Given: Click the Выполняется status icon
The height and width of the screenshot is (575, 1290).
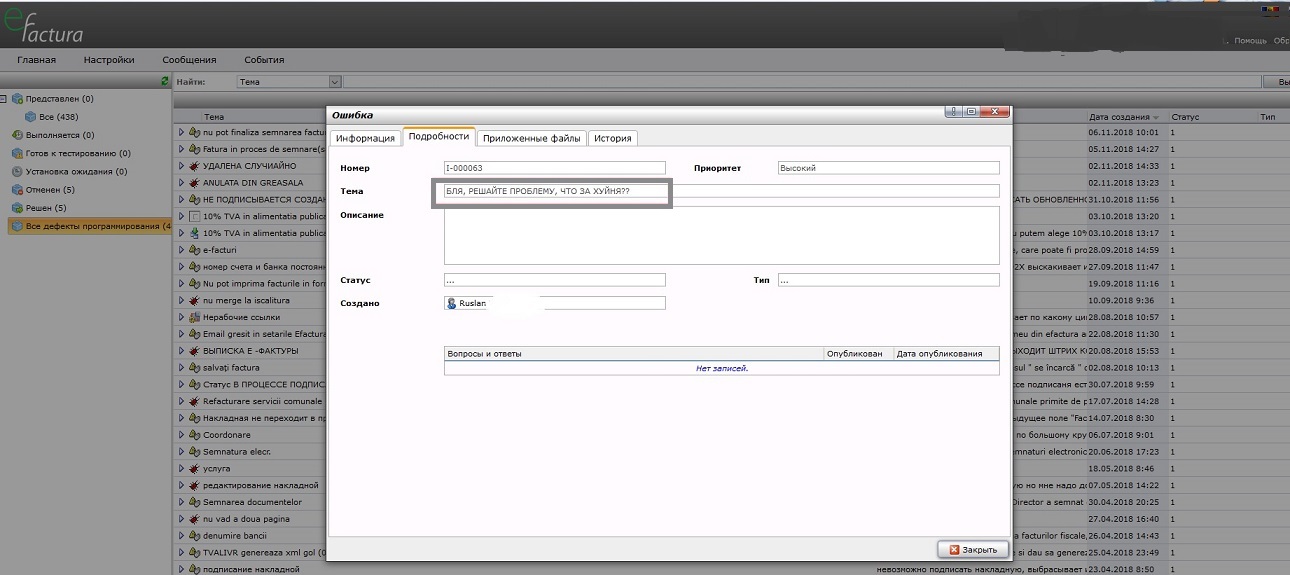Looking at the screenshot, I should pos(17,135).
